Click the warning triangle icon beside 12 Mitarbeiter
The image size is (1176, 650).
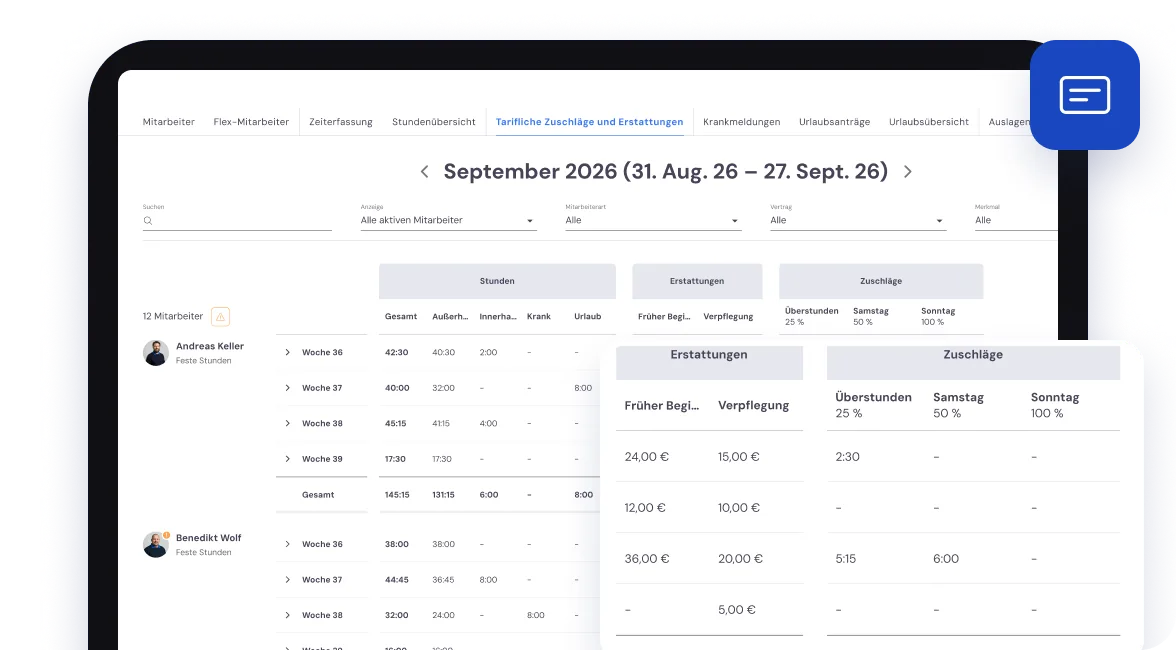coord(220,317)
